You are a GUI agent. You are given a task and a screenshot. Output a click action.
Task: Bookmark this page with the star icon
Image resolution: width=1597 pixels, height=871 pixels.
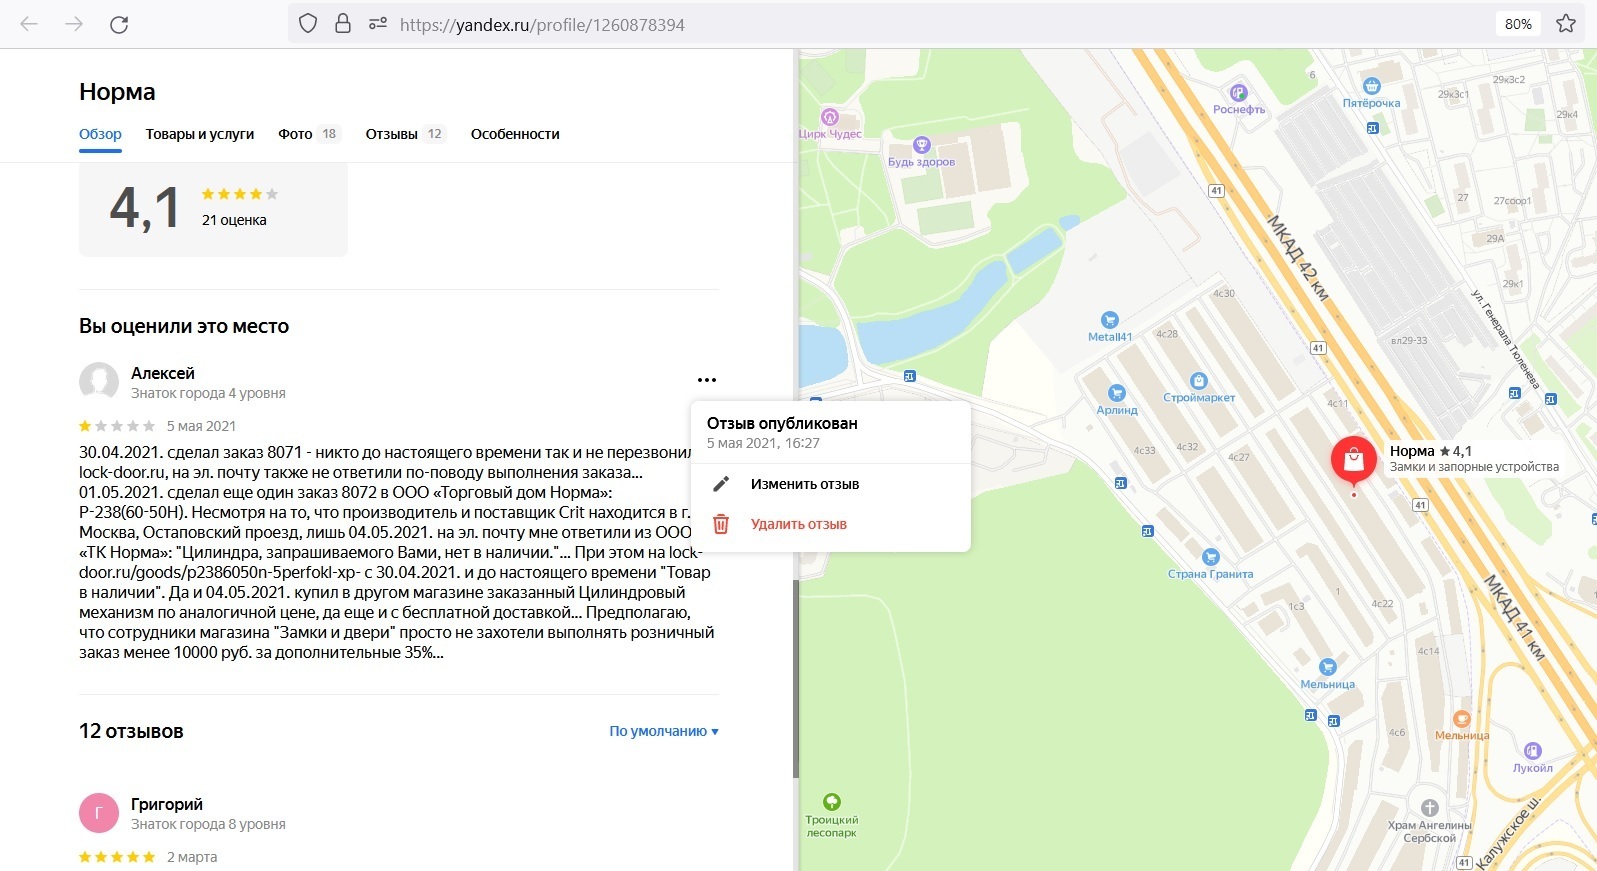tap(1566, 24)
